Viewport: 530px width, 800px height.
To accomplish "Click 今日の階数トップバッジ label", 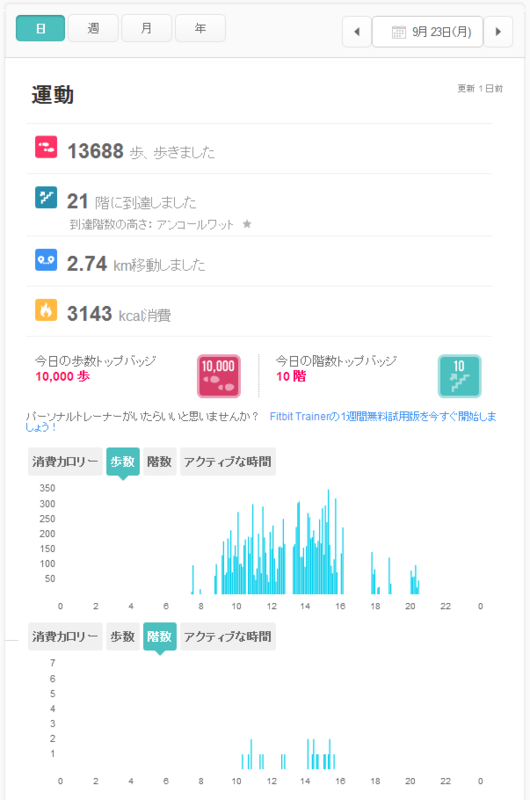I will pos(336,361).
